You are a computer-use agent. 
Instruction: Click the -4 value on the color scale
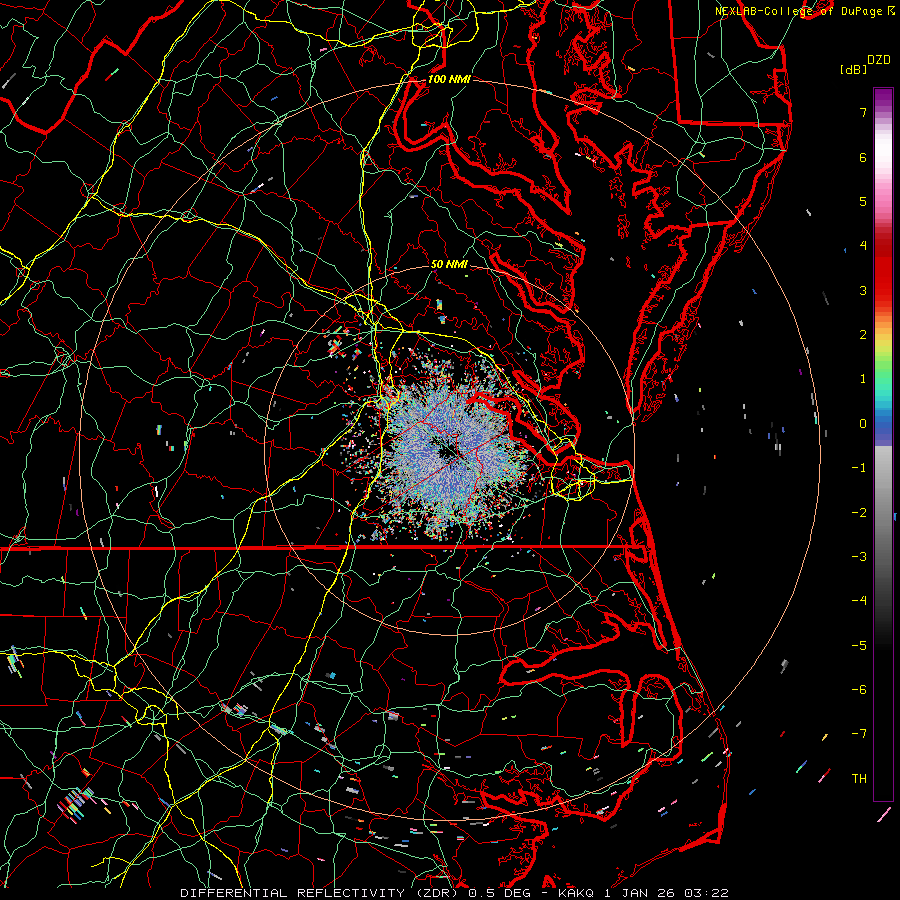859,601
